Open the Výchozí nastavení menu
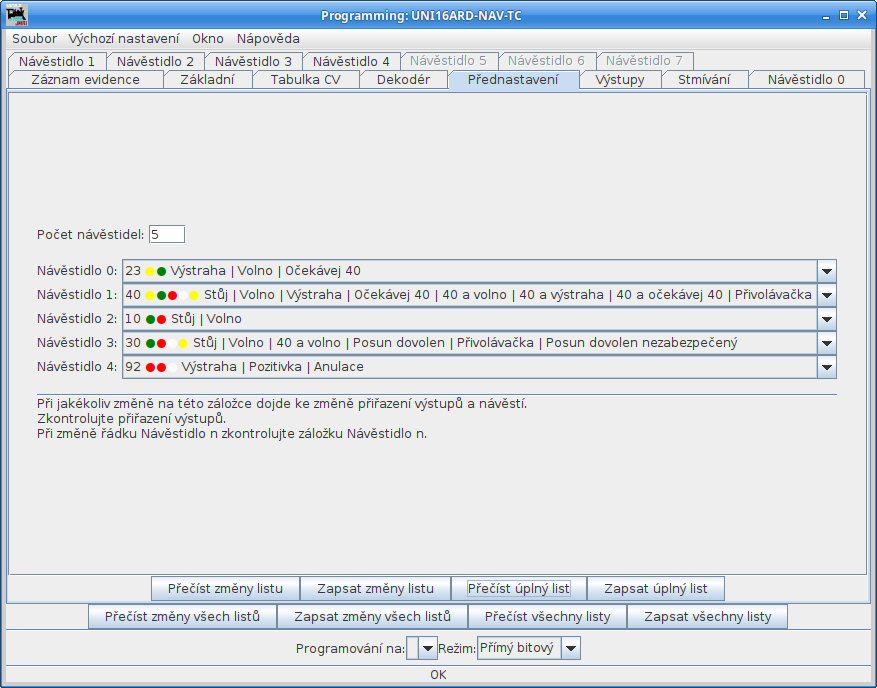The height and width of the screenshot is (688, 877). (x=124, y=39)
